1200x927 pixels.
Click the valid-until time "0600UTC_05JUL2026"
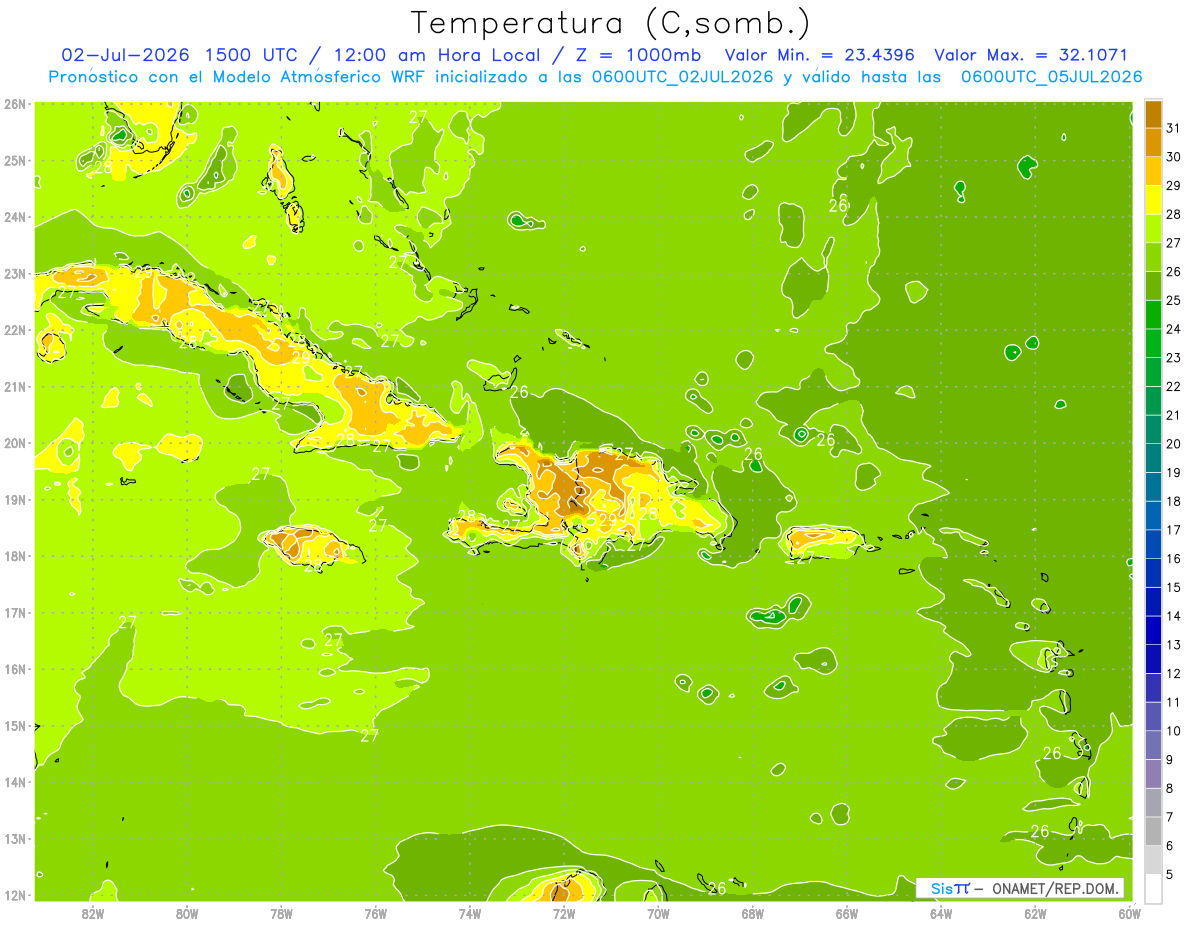(x=1051, y=77)
